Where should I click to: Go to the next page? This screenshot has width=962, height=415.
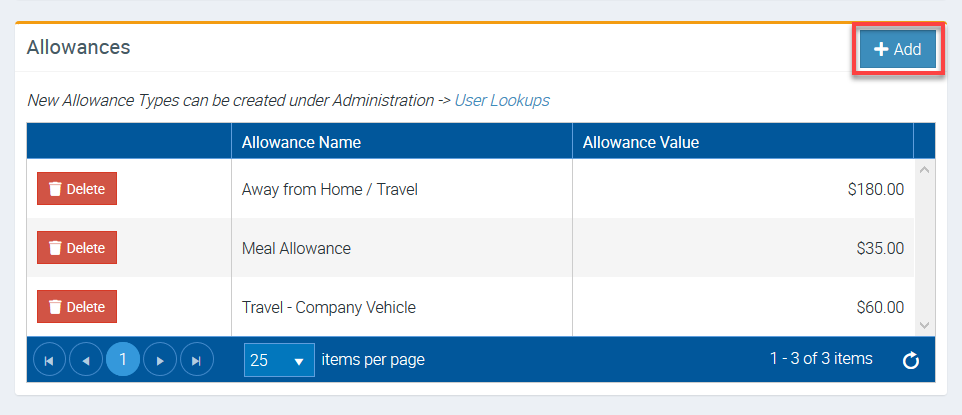point(160,360)
